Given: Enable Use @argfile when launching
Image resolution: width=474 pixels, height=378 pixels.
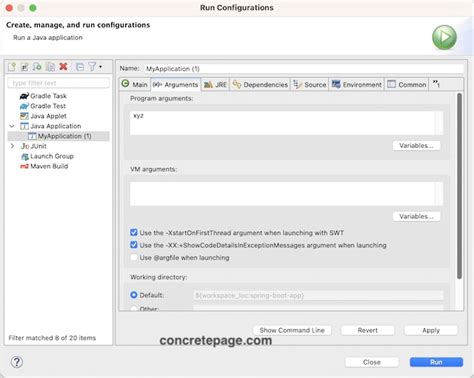Looking at the screenshot, I should tap(134, 257).
